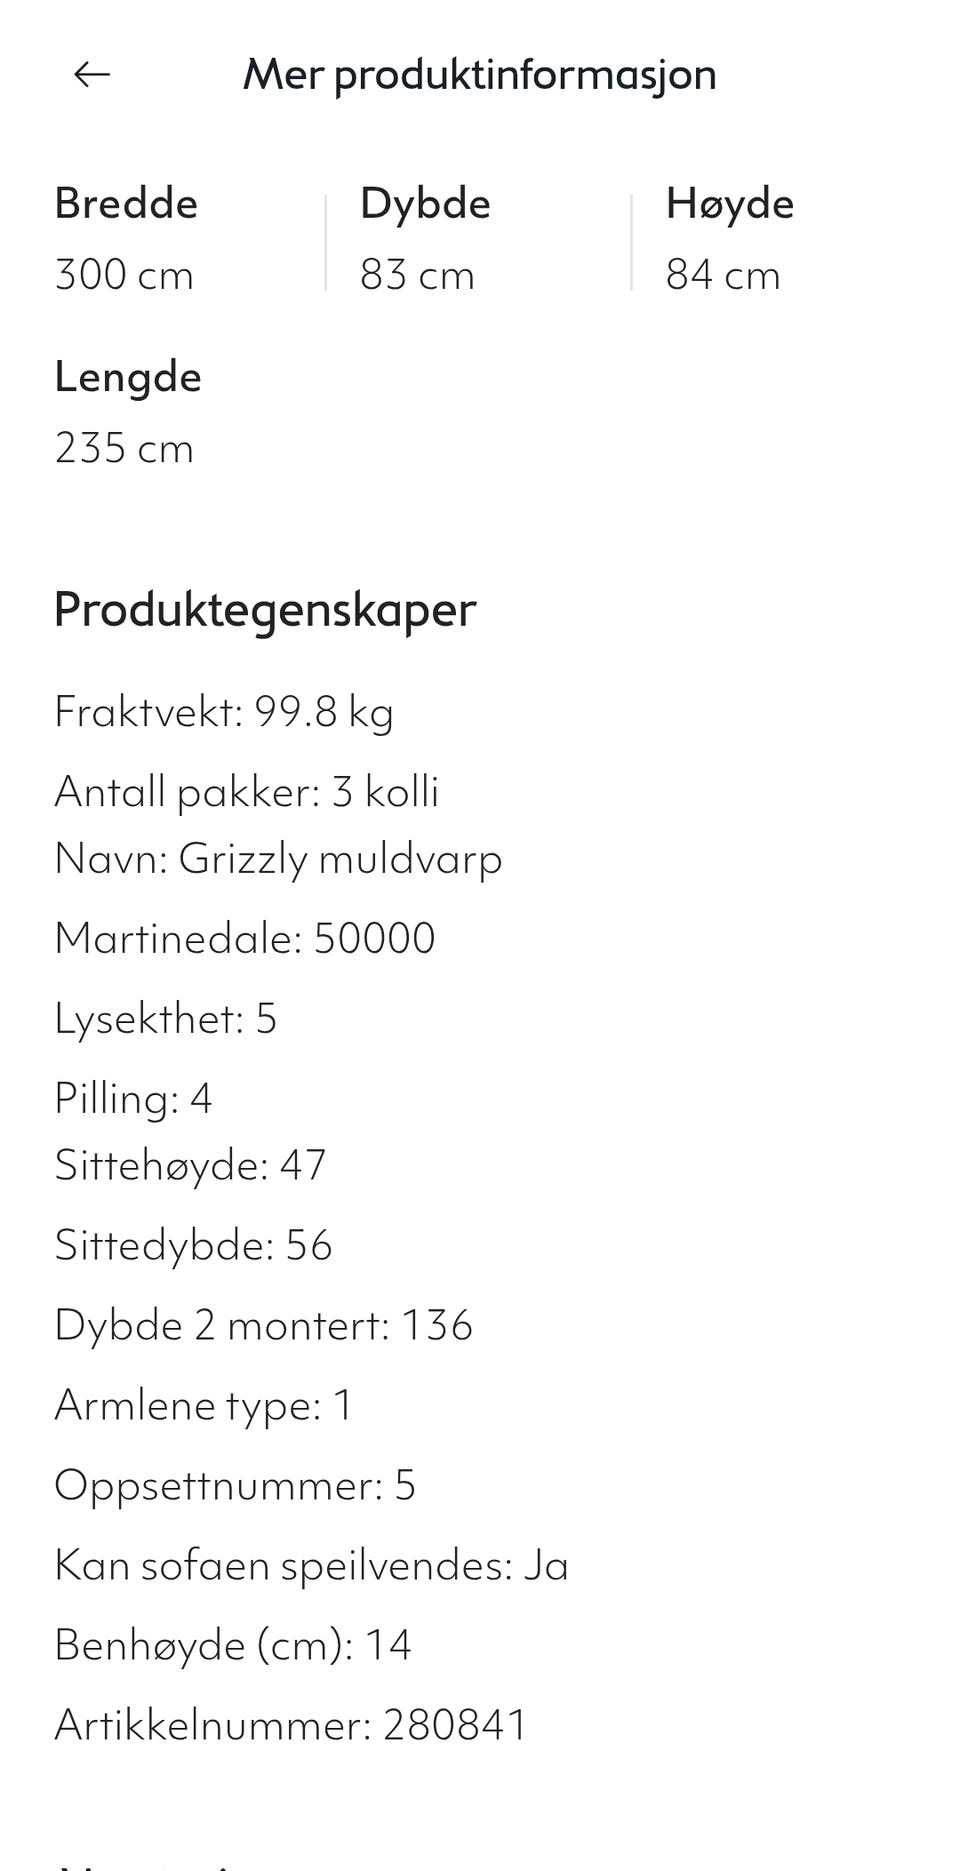Viewport: 960px width, 1871px height.
Task: Select the 'Dybde' dimension label
Action: 426,202
